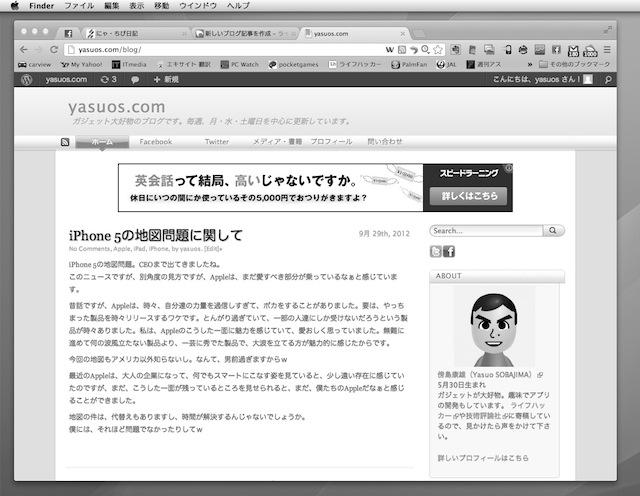Switch to the pinned Facebook tab

pyautogui.click(x=68, y=33)
